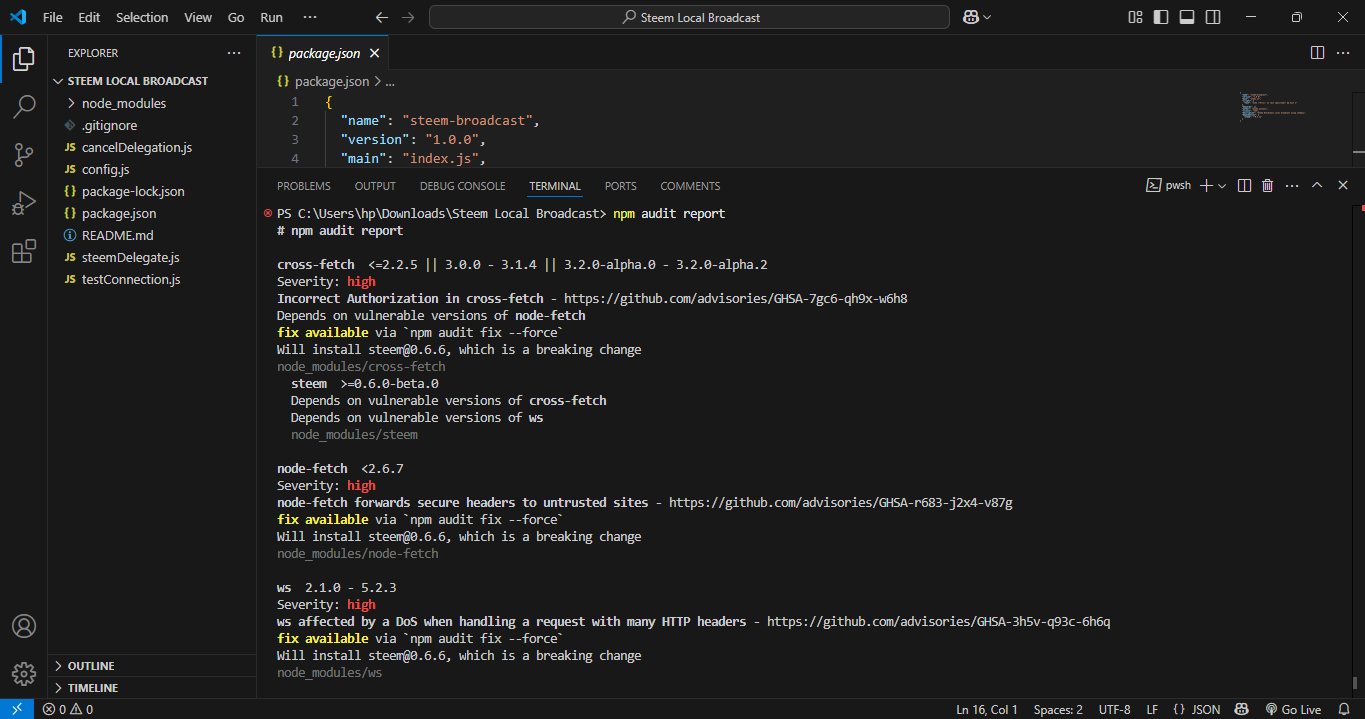Open the Extensions view

(x=24, y=252)
